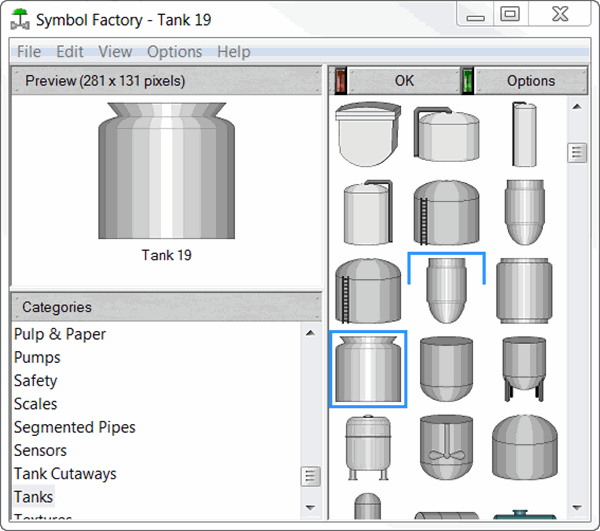
Task: Select domed ladder tank directly above Tank 19
Action: (368, 291)
